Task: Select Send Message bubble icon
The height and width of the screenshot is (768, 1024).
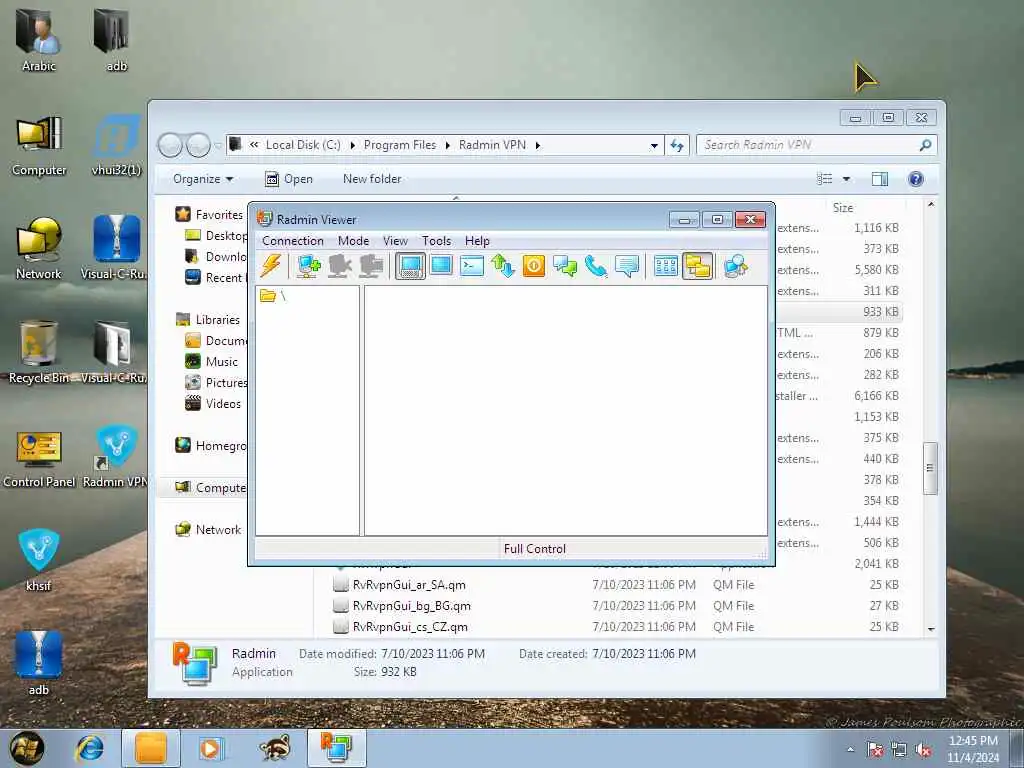Action: (x=627, y=266)
